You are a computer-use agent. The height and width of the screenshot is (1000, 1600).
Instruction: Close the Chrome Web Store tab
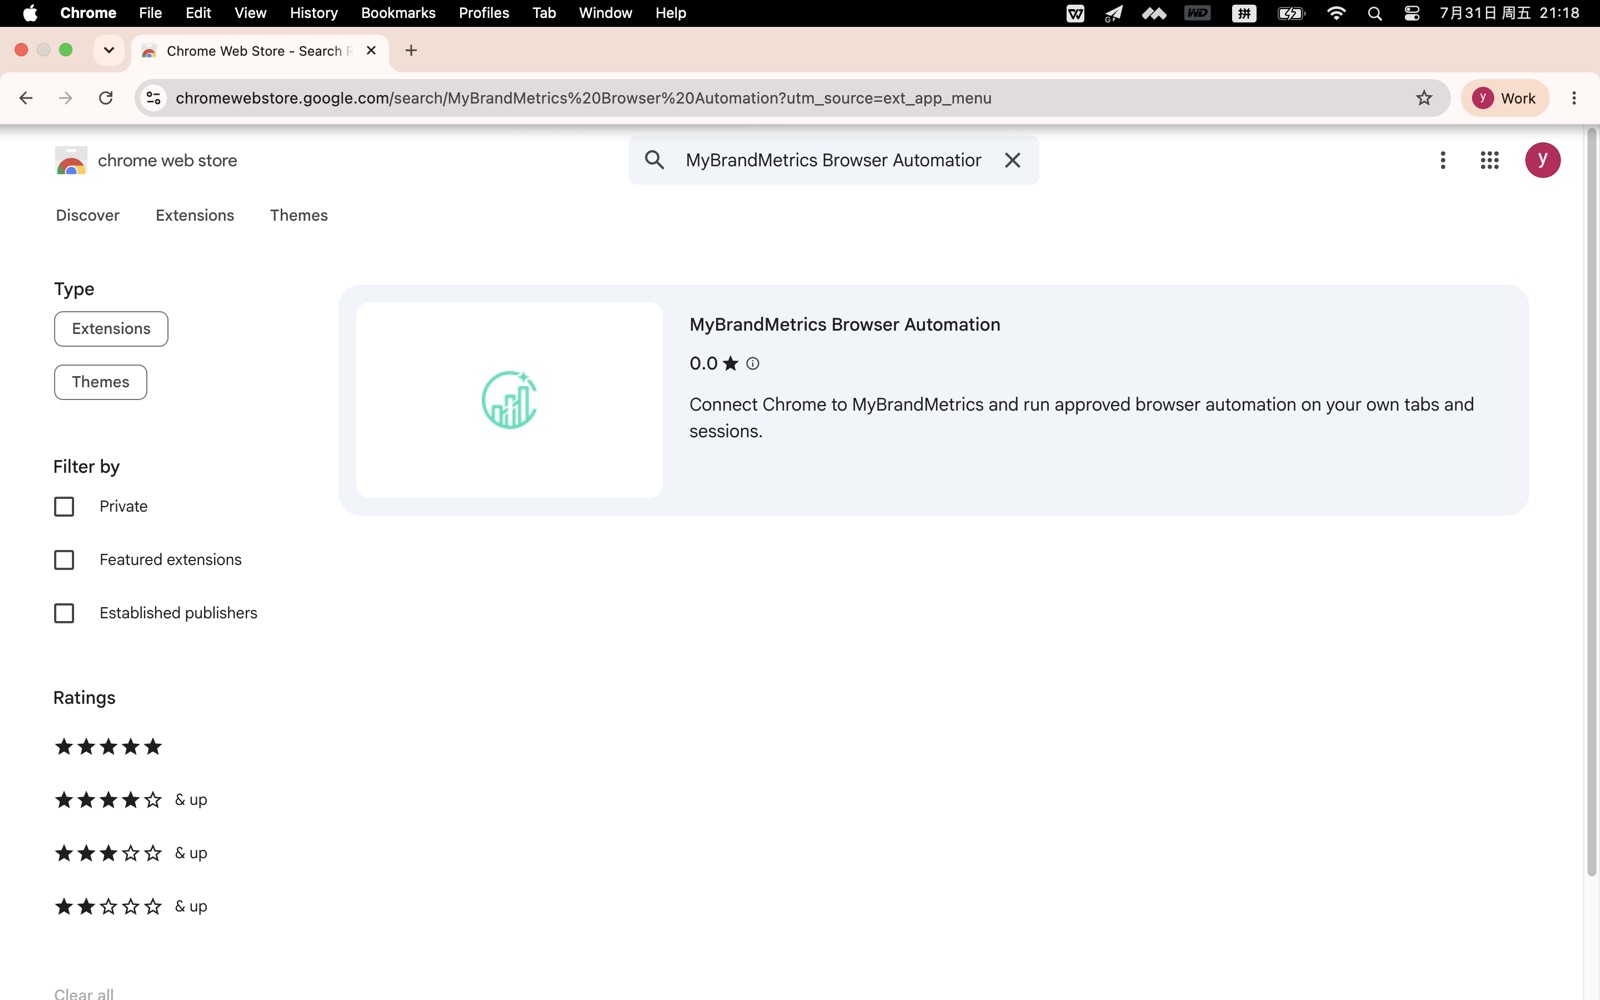pos(371,50)
